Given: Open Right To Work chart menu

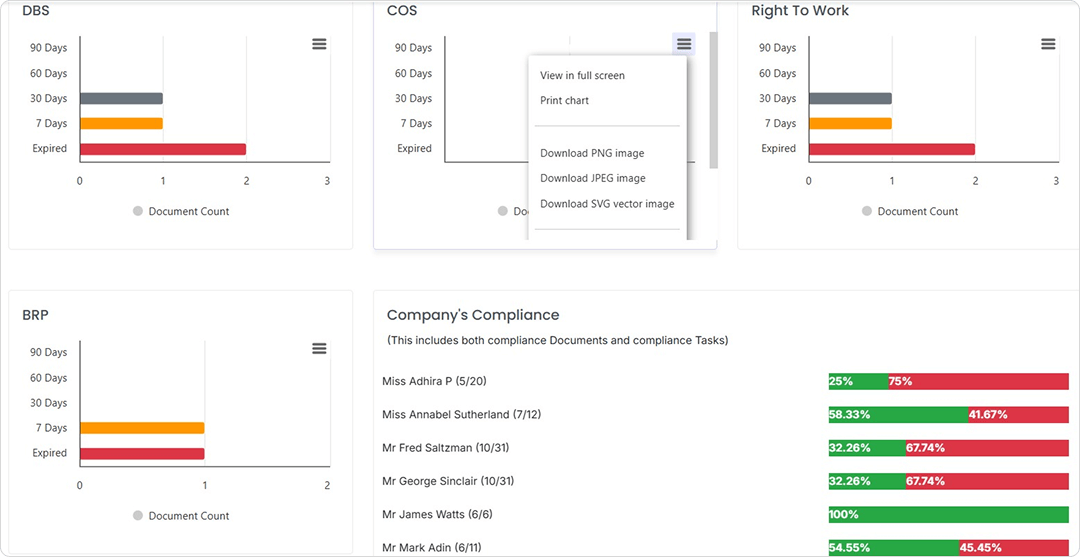Looking at the screenshot, I should 1048,44.
